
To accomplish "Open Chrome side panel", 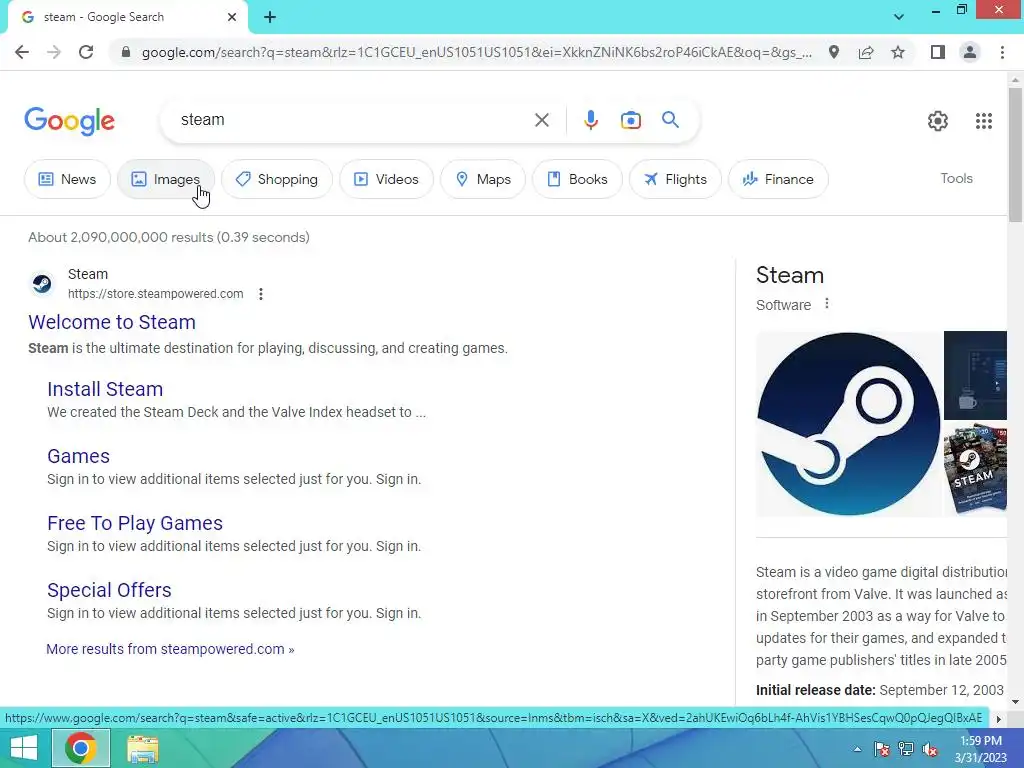I will [x=938, y=52].
